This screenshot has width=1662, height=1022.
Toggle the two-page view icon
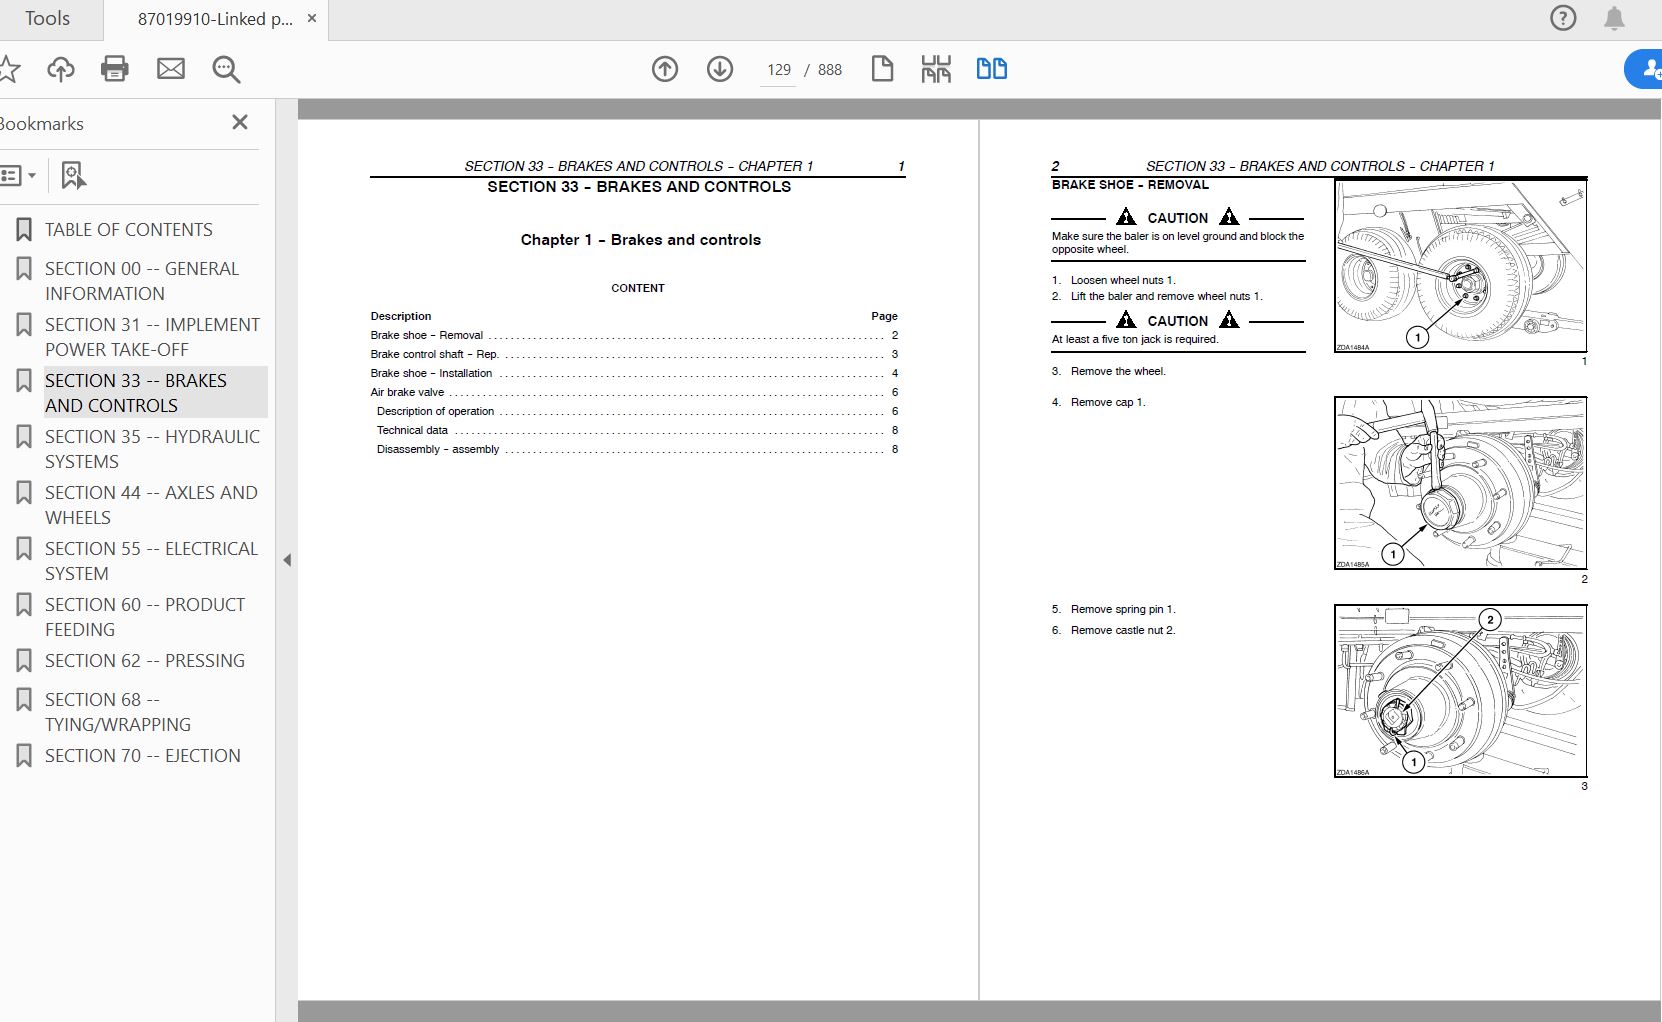tap(992, 69)
